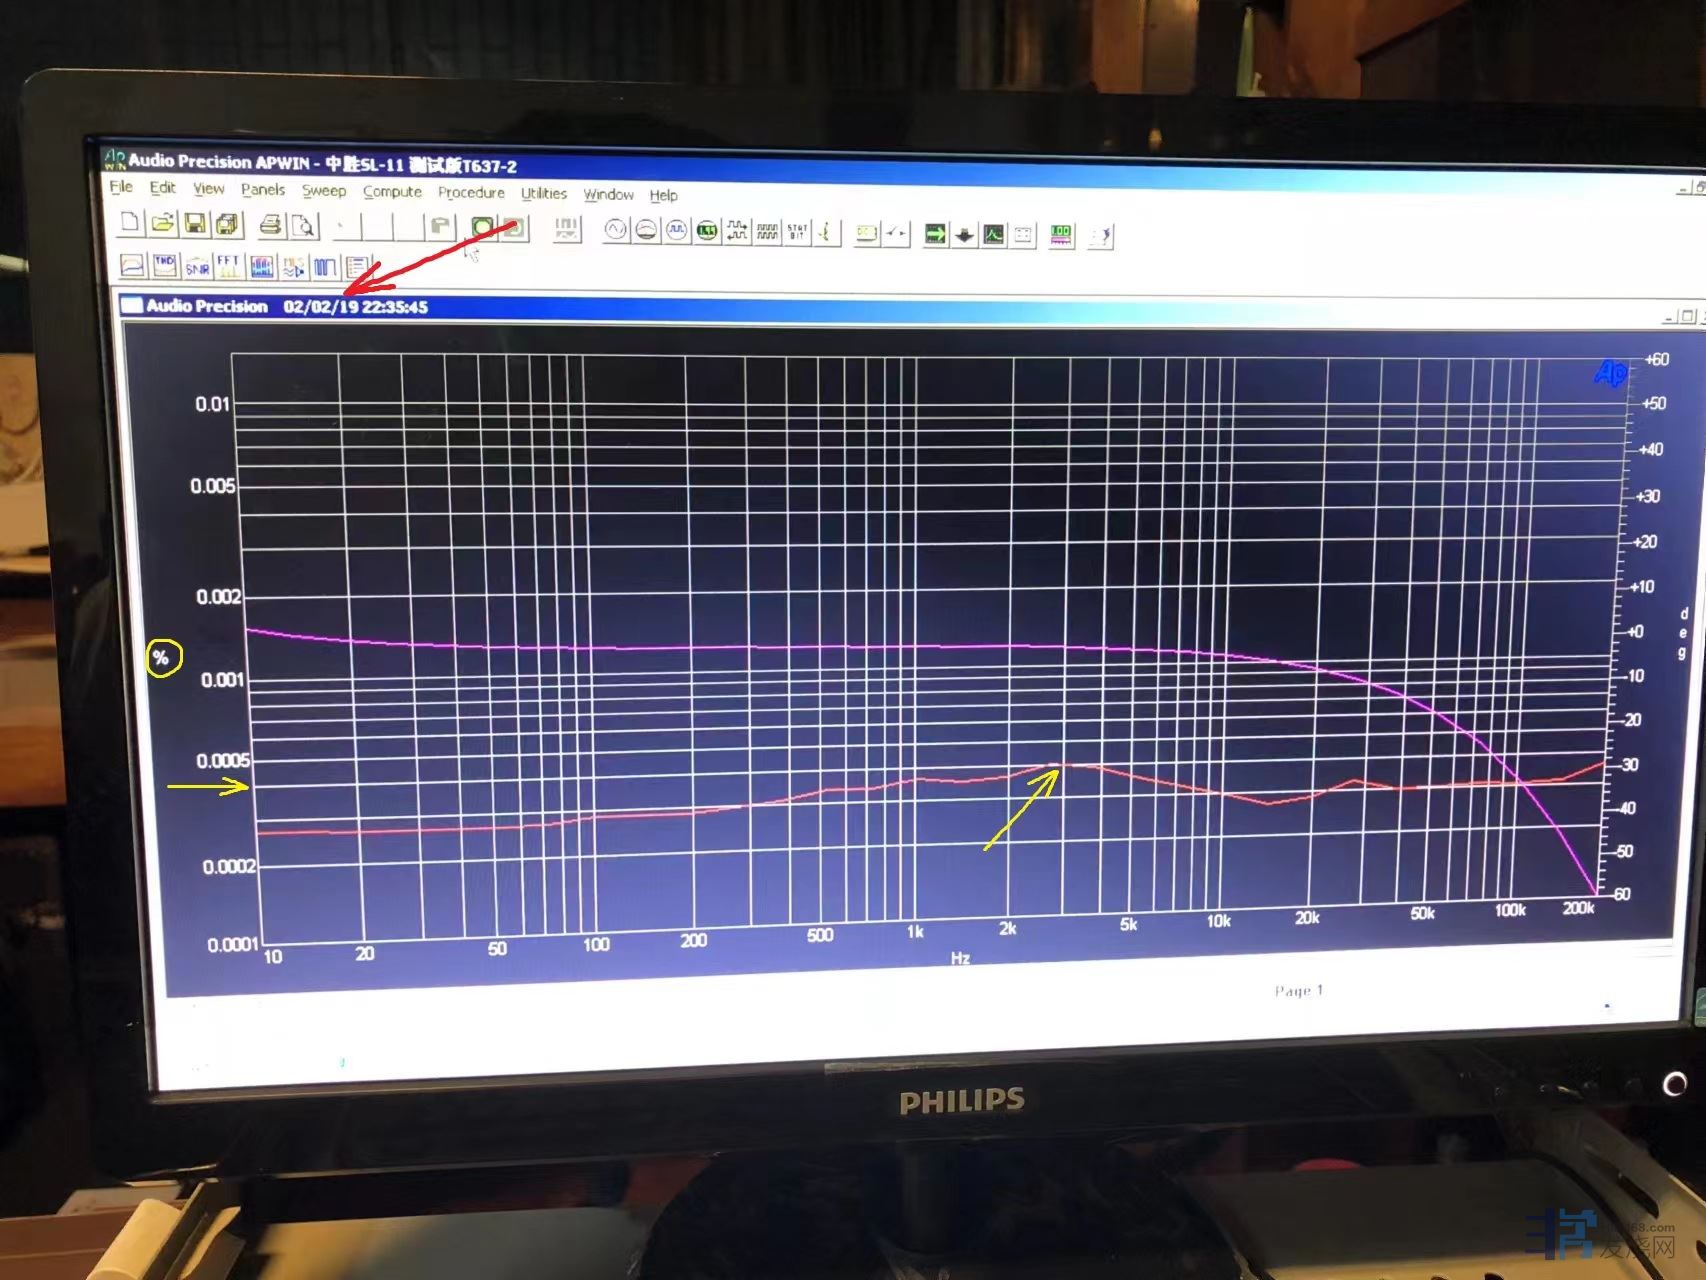
Task: Open the STAT BIT status bits panel
Action: point(797,233)
